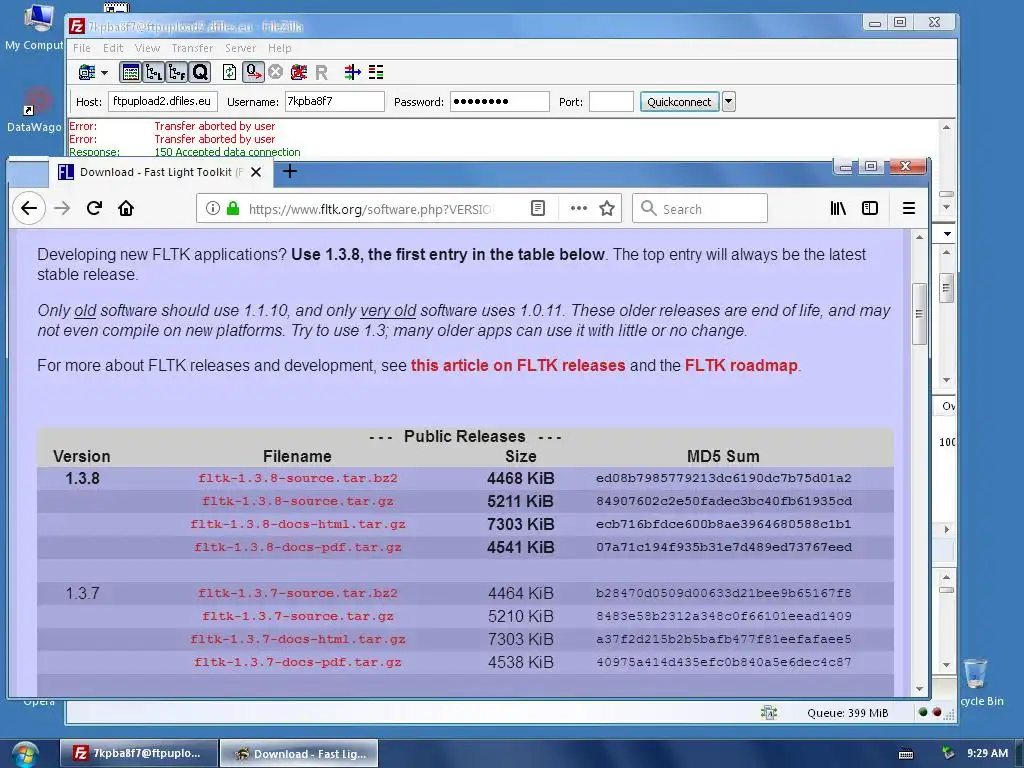Open 'this article on FLTK releases' link
The image size is (1024, 768).
[x=518, y=365]
